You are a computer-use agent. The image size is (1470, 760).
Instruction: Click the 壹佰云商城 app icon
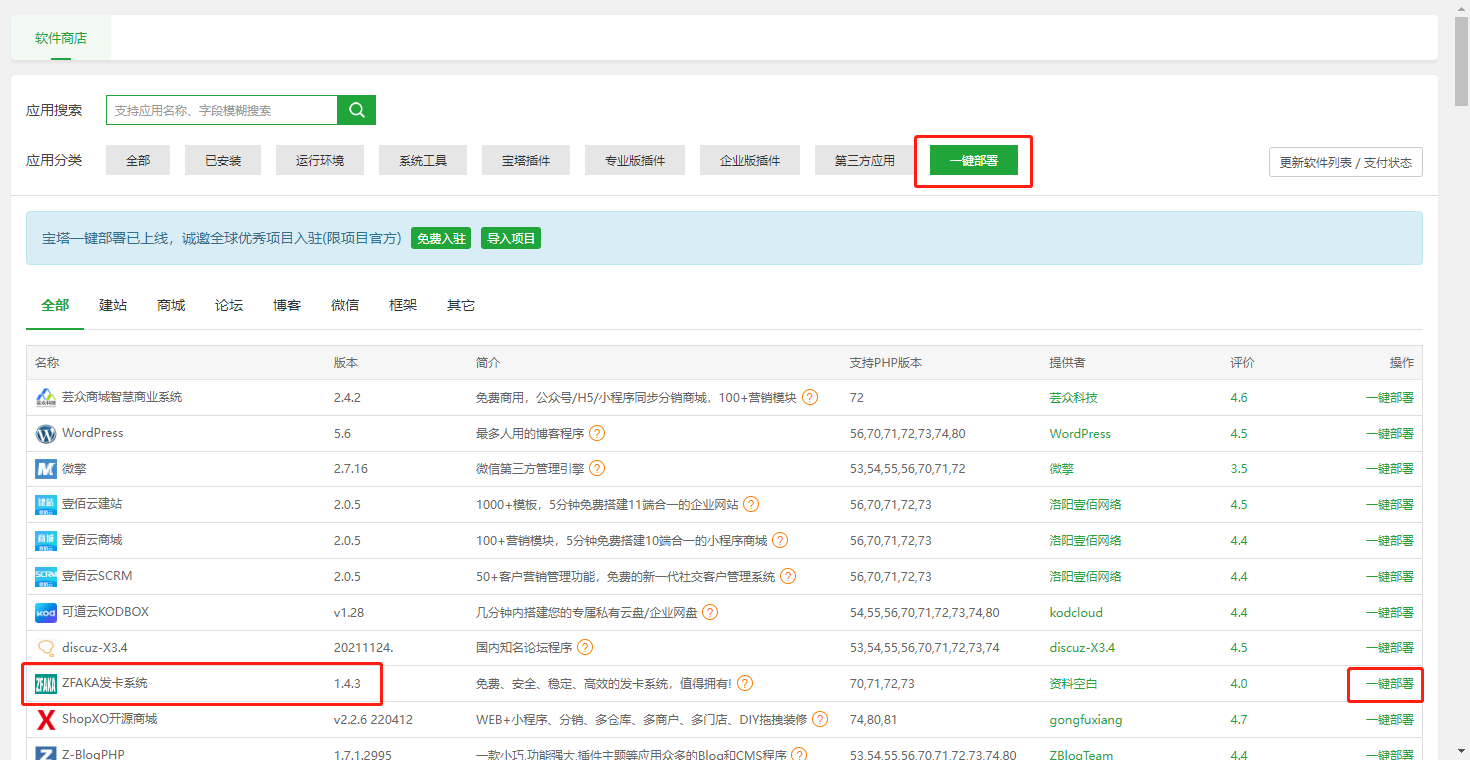click(46, 541)
